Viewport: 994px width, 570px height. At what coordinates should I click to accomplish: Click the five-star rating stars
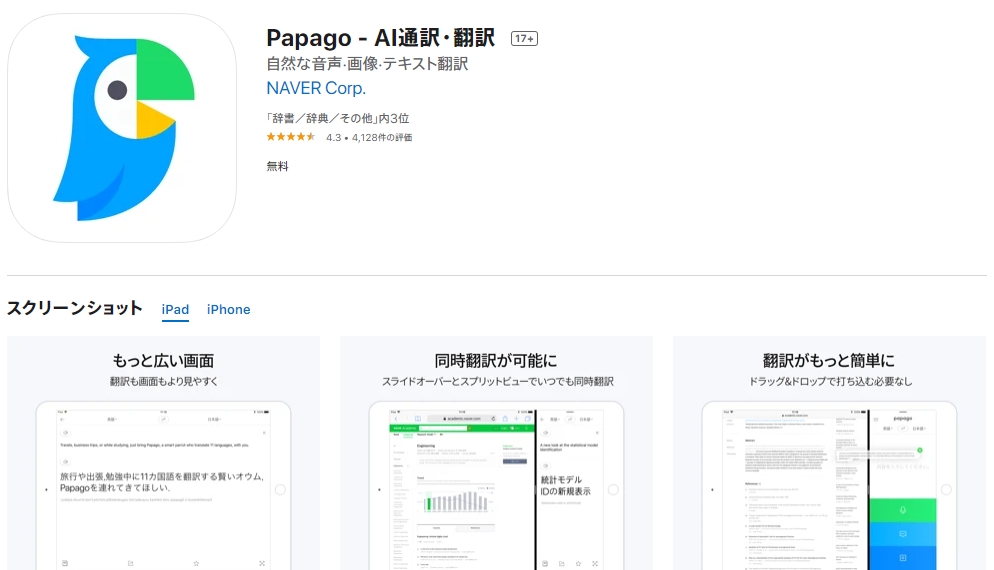click(290, 137)
